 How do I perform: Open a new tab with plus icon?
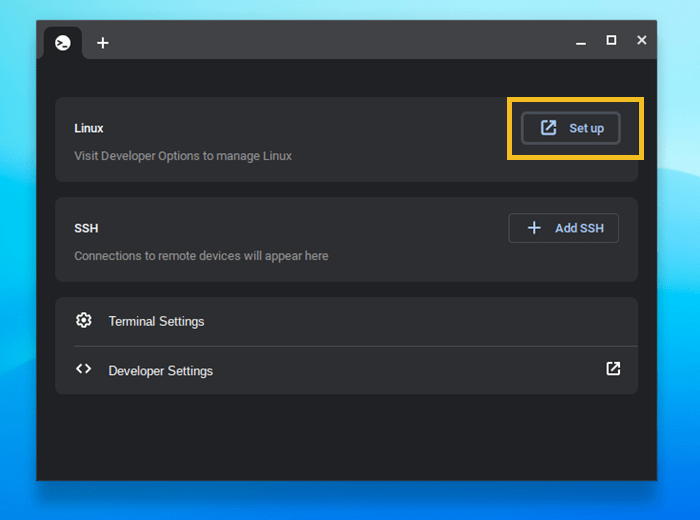(103, 43)
